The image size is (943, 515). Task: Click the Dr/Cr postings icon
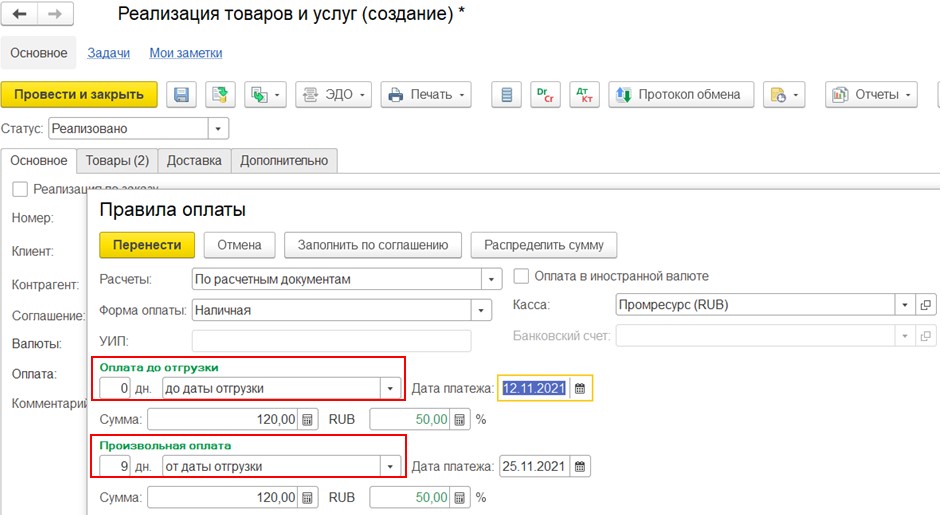[545, 95]
